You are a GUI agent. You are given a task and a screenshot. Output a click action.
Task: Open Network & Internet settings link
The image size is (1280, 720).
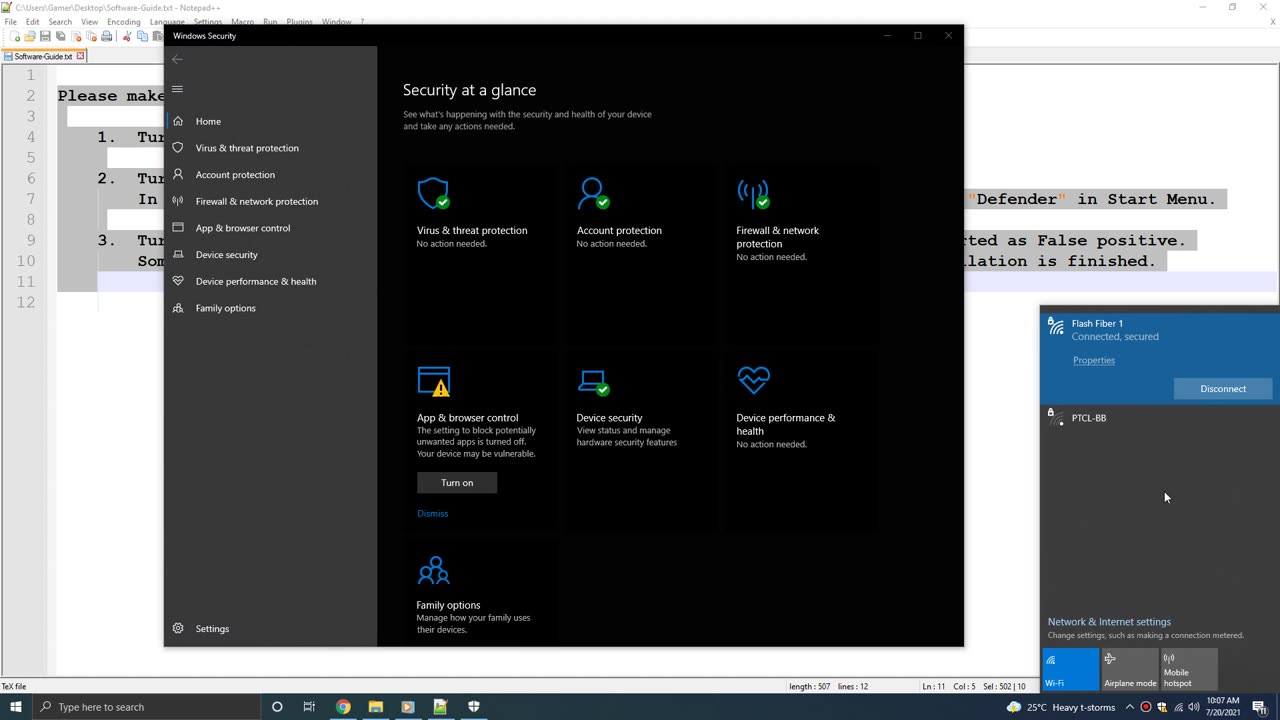(1109, 622)
